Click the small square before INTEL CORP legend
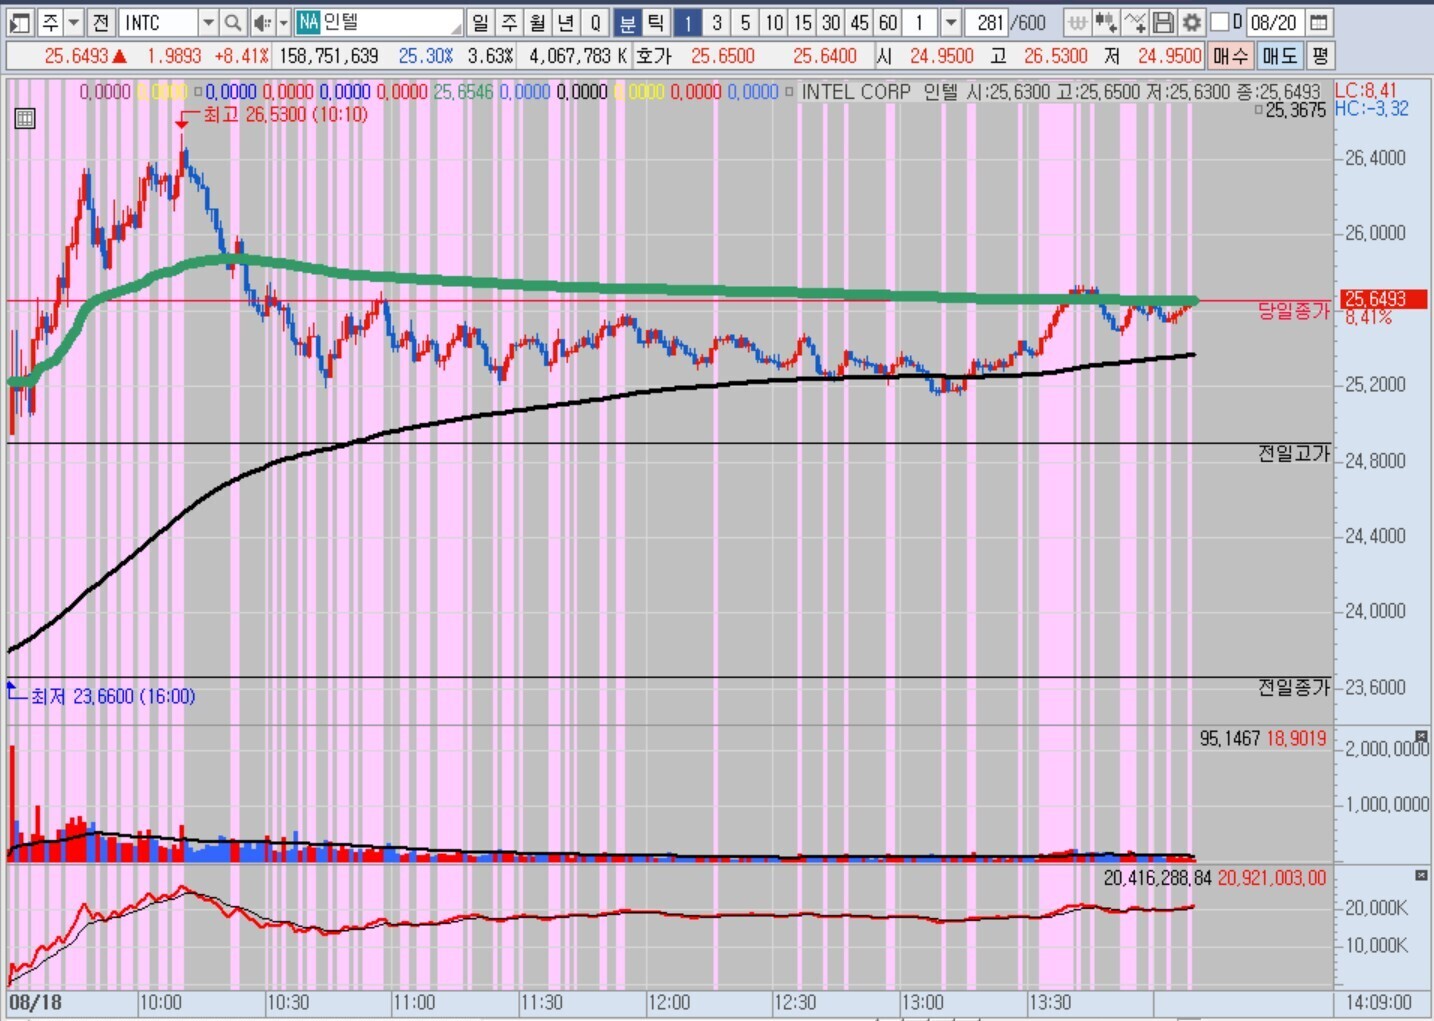The height and width of the screenshot is (1021, 1434). (x=790, y=92)
